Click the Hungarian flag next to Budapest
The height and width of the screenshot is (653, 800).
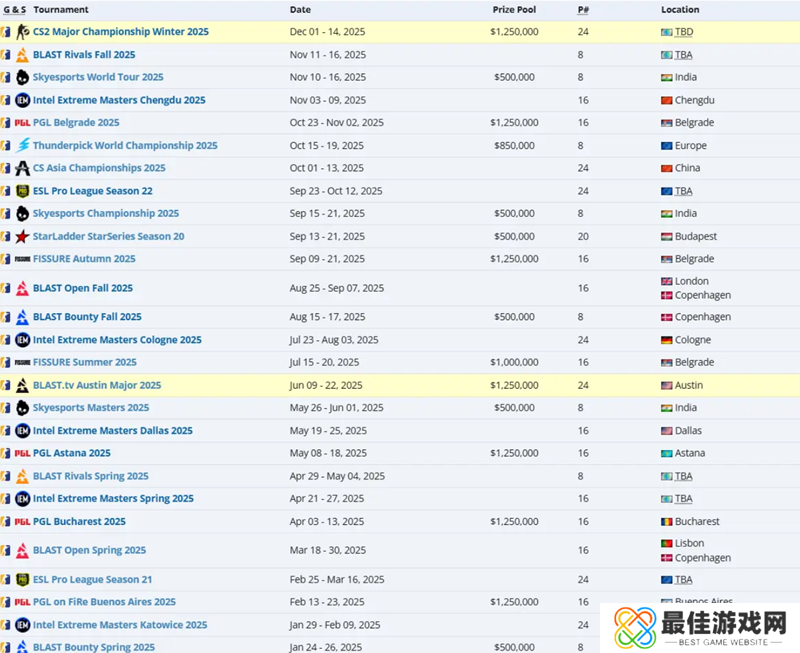point(666,237)
